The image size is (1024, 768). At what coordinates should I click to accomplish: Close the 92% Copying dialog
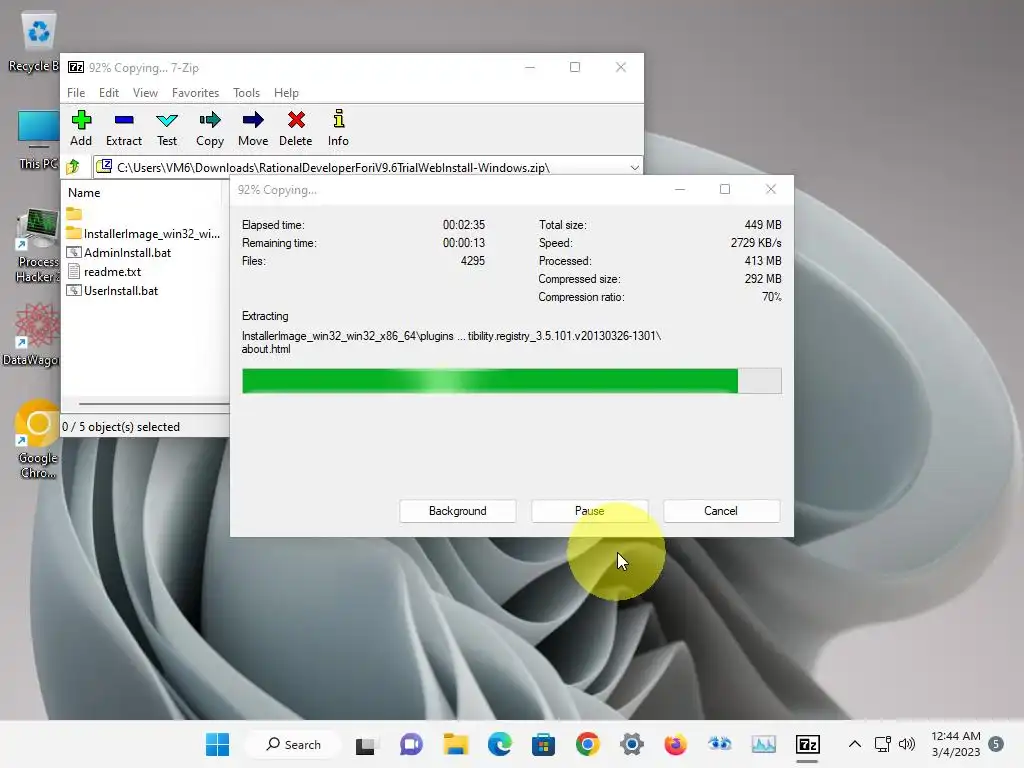[x=771, y=189]
